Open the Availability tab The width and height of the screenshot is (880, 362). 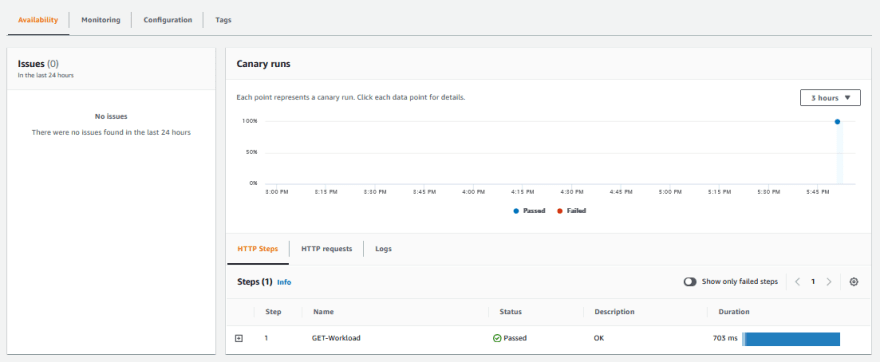(x=38, y=20)
